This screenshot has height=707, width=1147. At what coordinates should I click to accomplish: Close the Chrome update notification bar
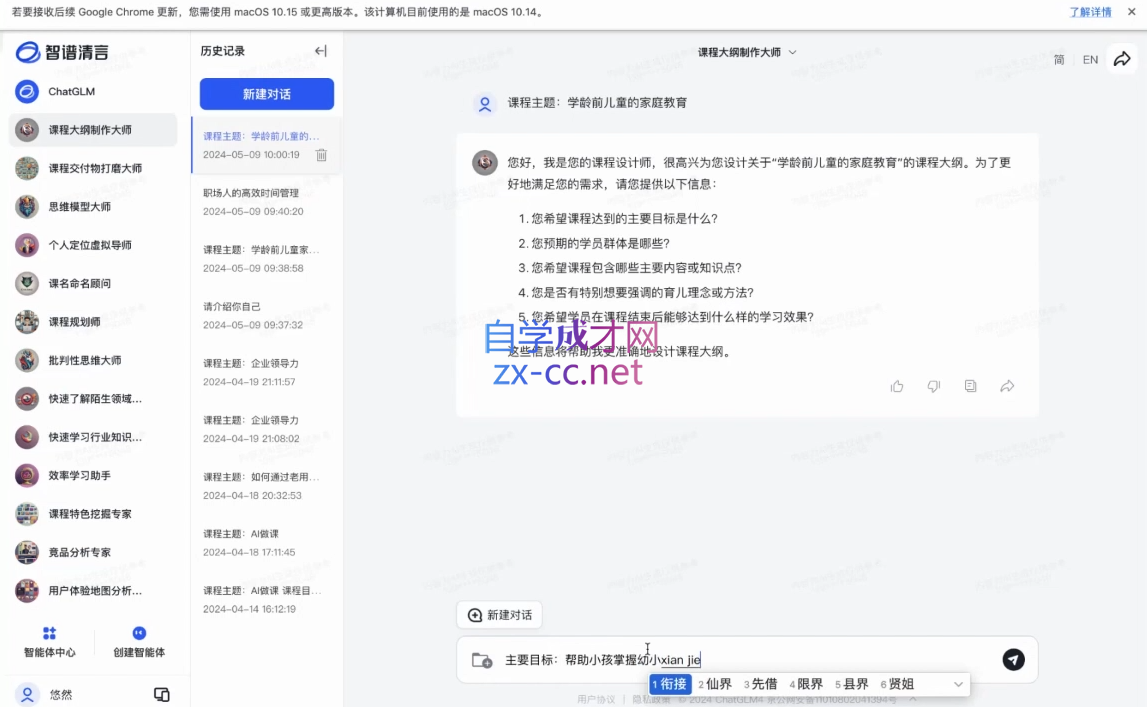point(1132,12)
